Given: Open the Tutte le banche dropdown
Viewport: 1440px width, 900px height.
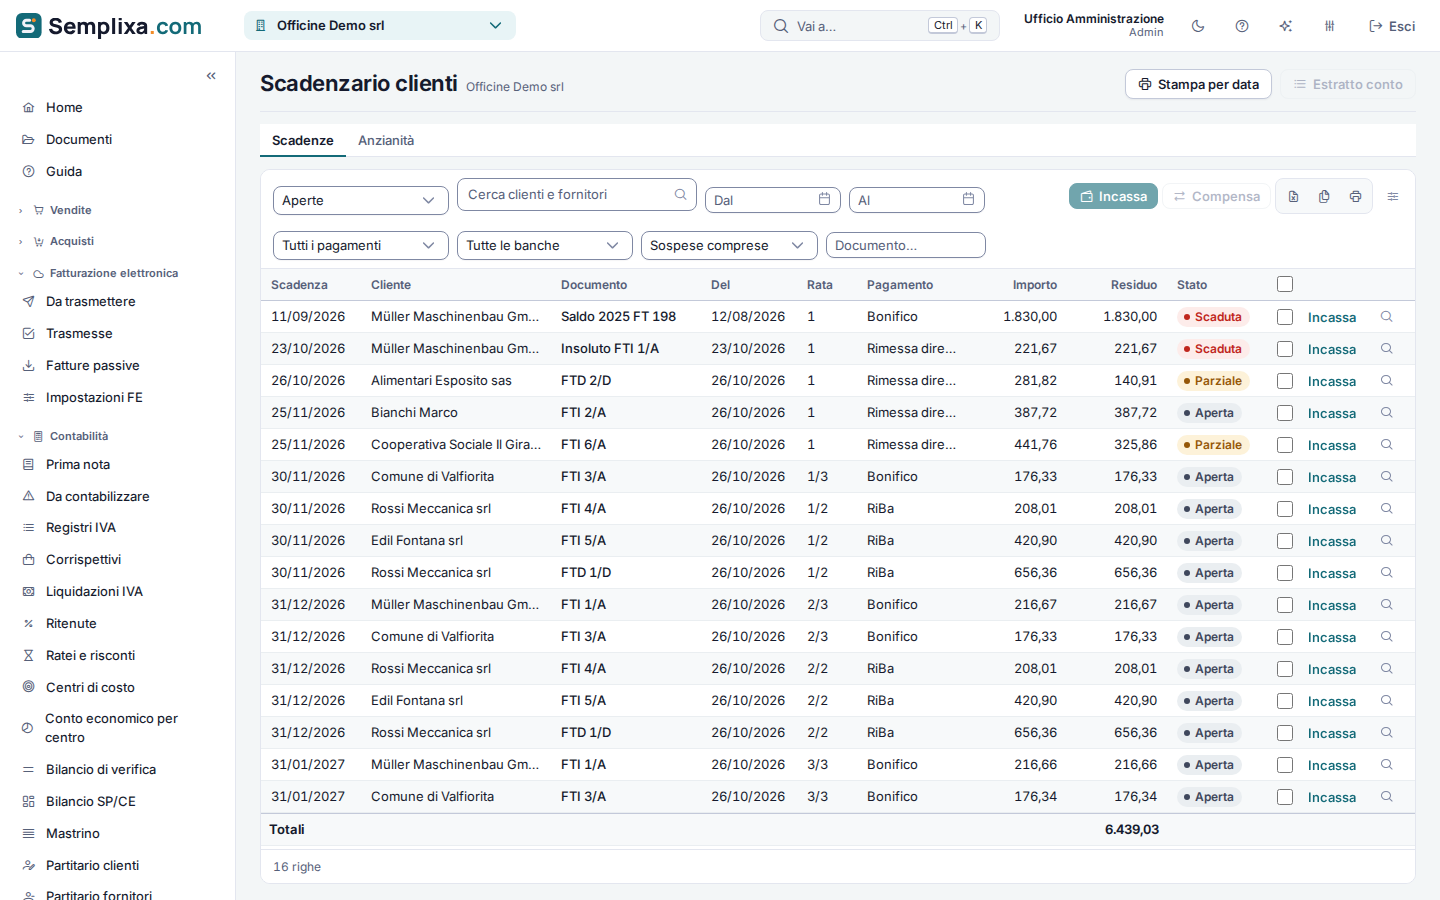Looking at the screenshot, I should click(x=544, y=246).
